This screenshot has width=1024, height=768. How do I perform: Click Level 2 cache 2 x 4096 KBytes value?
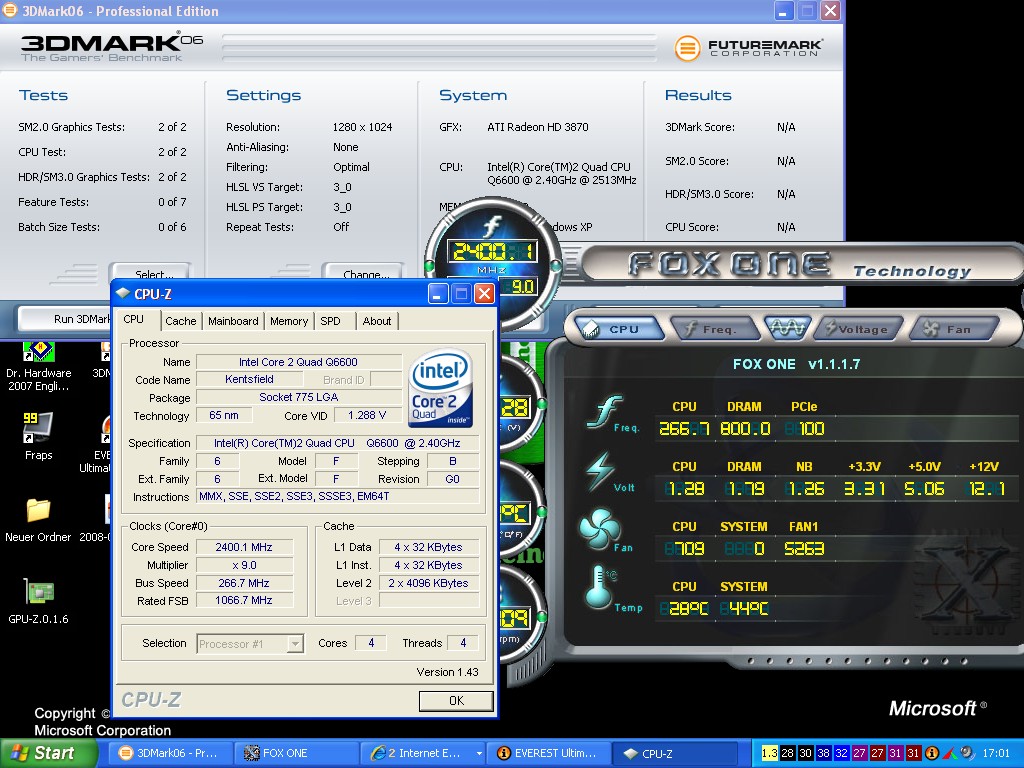pyautogui.click(x=428, y=583)
